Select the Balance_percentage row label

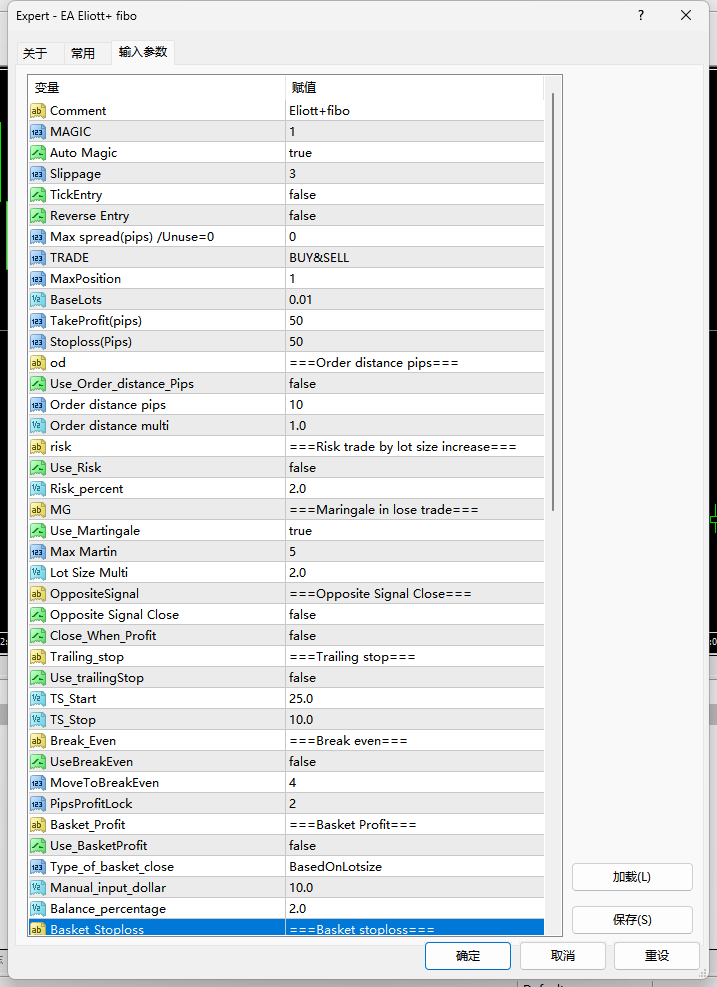click(x=108, y=909)
